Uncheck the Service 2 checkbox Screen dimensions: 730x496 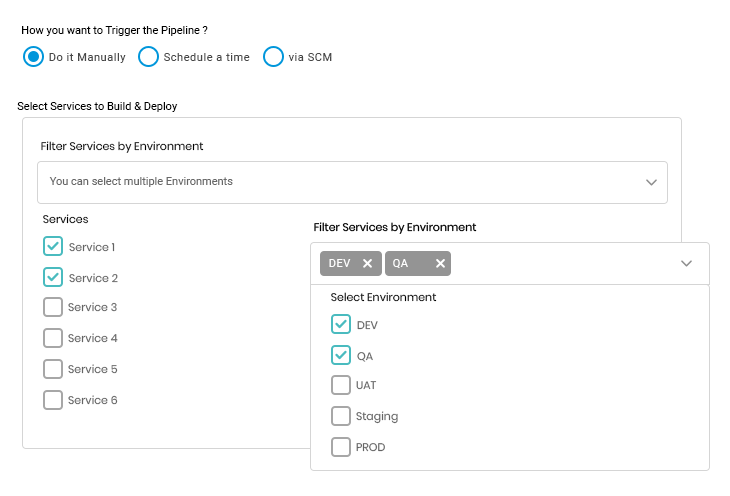point(53,277)
